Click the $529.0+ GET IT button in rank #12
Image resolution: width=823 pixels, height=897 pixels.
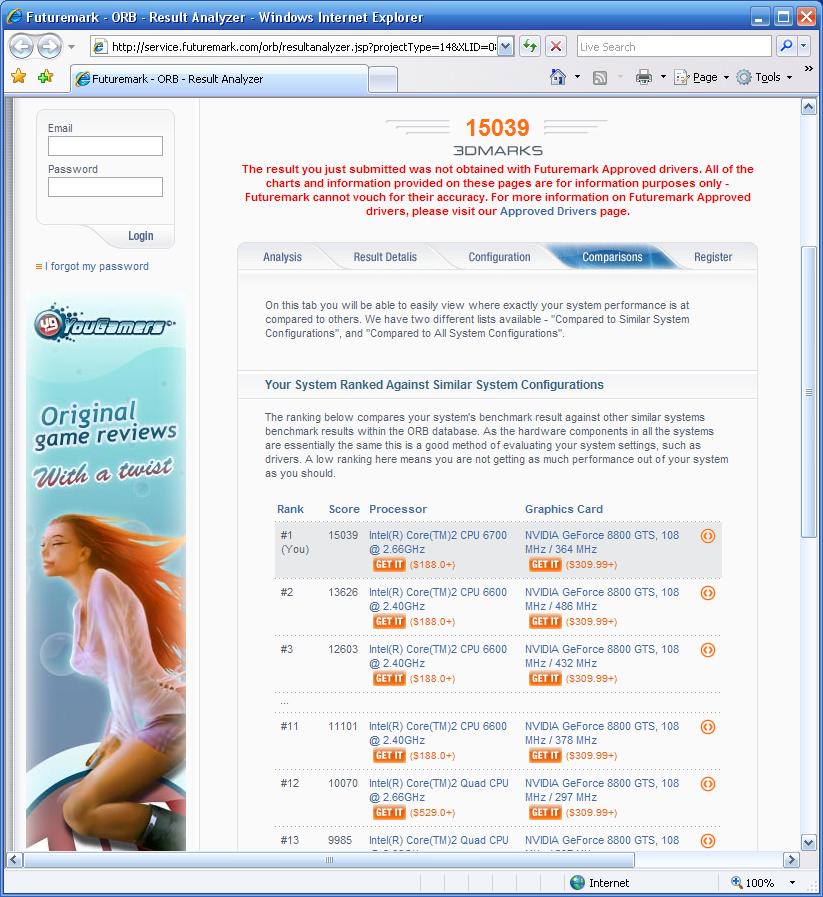389,813
